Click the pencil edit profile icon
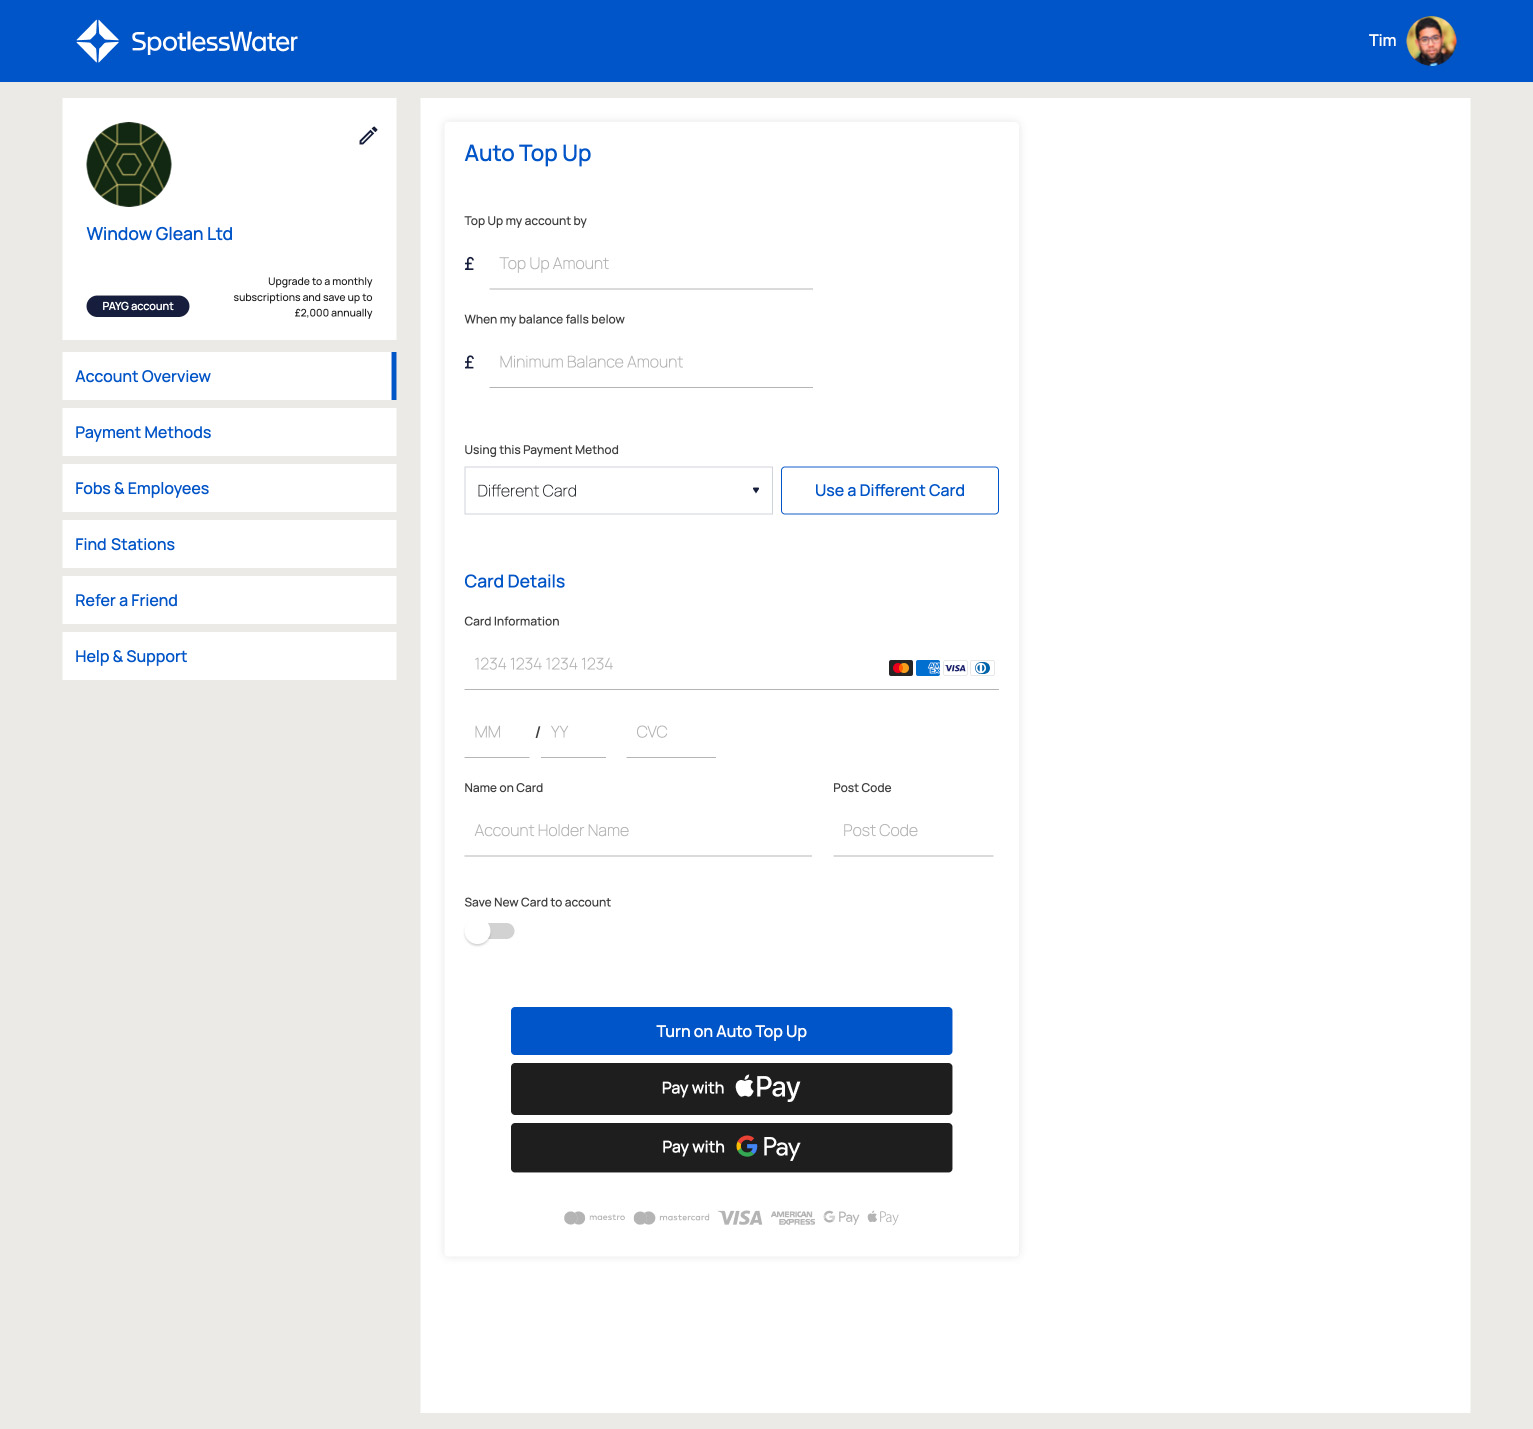This screenshot has width=1533, height=1429. [x=368, y=136]
